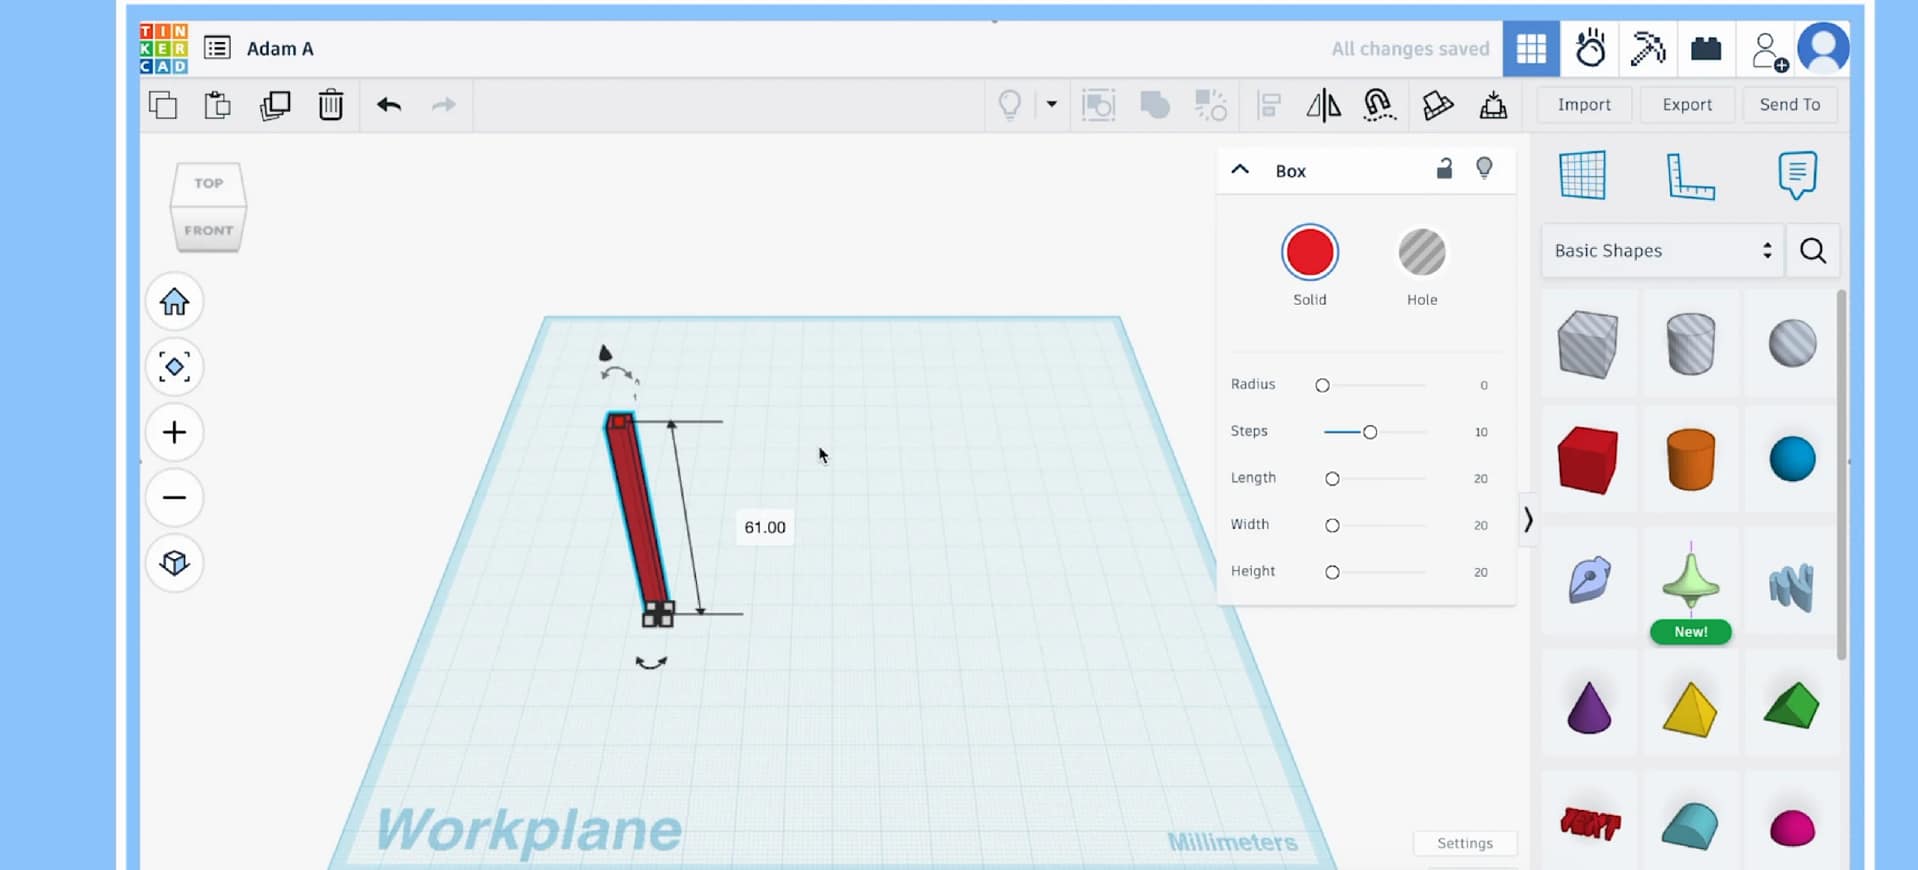The image size is (1918, 870).
Task: Click the Ungroup icon
Action: coord(1211,105)
